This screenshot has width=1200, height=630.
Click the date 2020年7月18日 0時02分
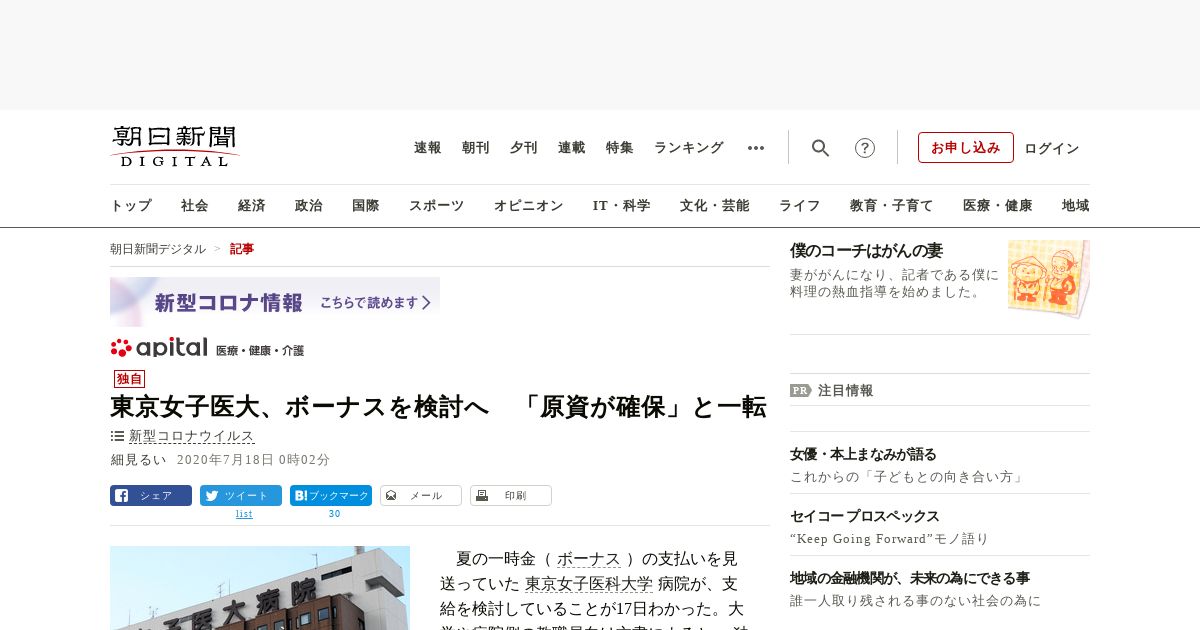[x=253, y=460]
